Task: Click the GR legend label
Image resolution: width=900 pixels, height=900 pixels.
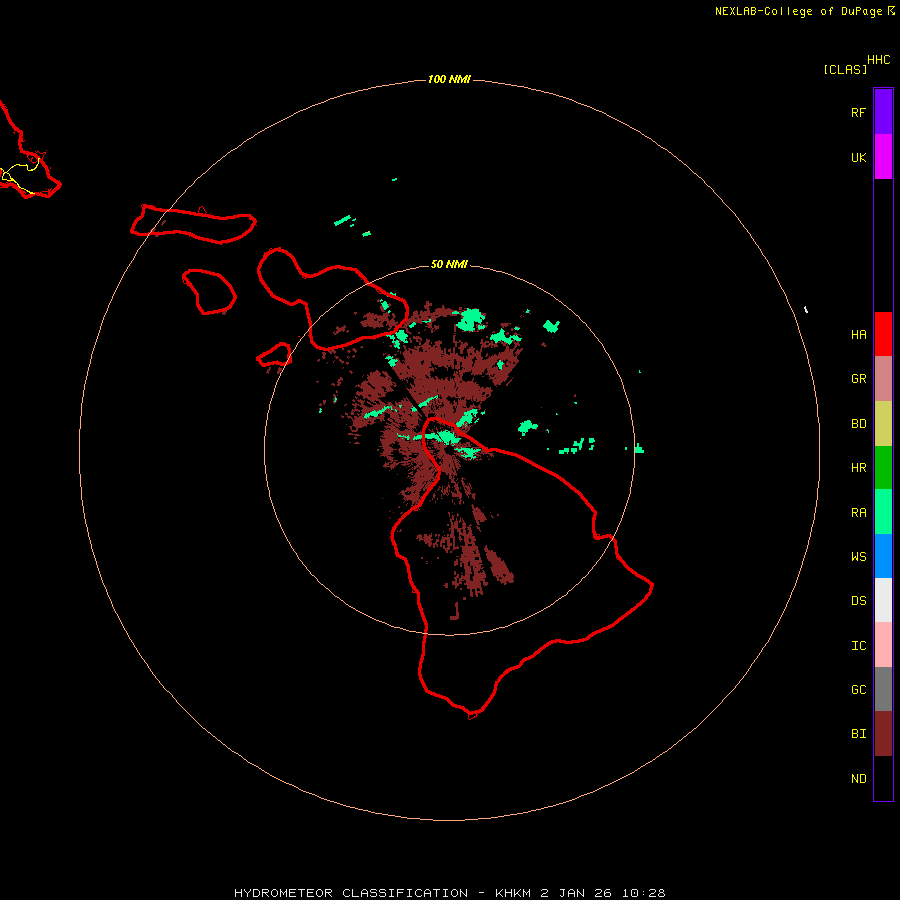Action: click(858, 379)
